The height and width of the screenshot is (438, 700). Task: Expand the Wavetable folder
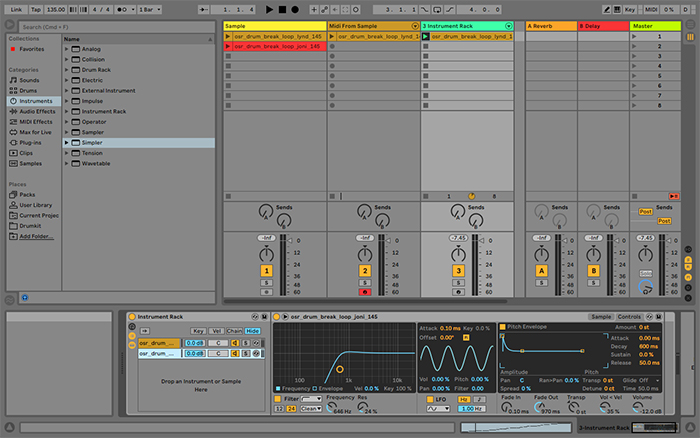pos(67,163)
